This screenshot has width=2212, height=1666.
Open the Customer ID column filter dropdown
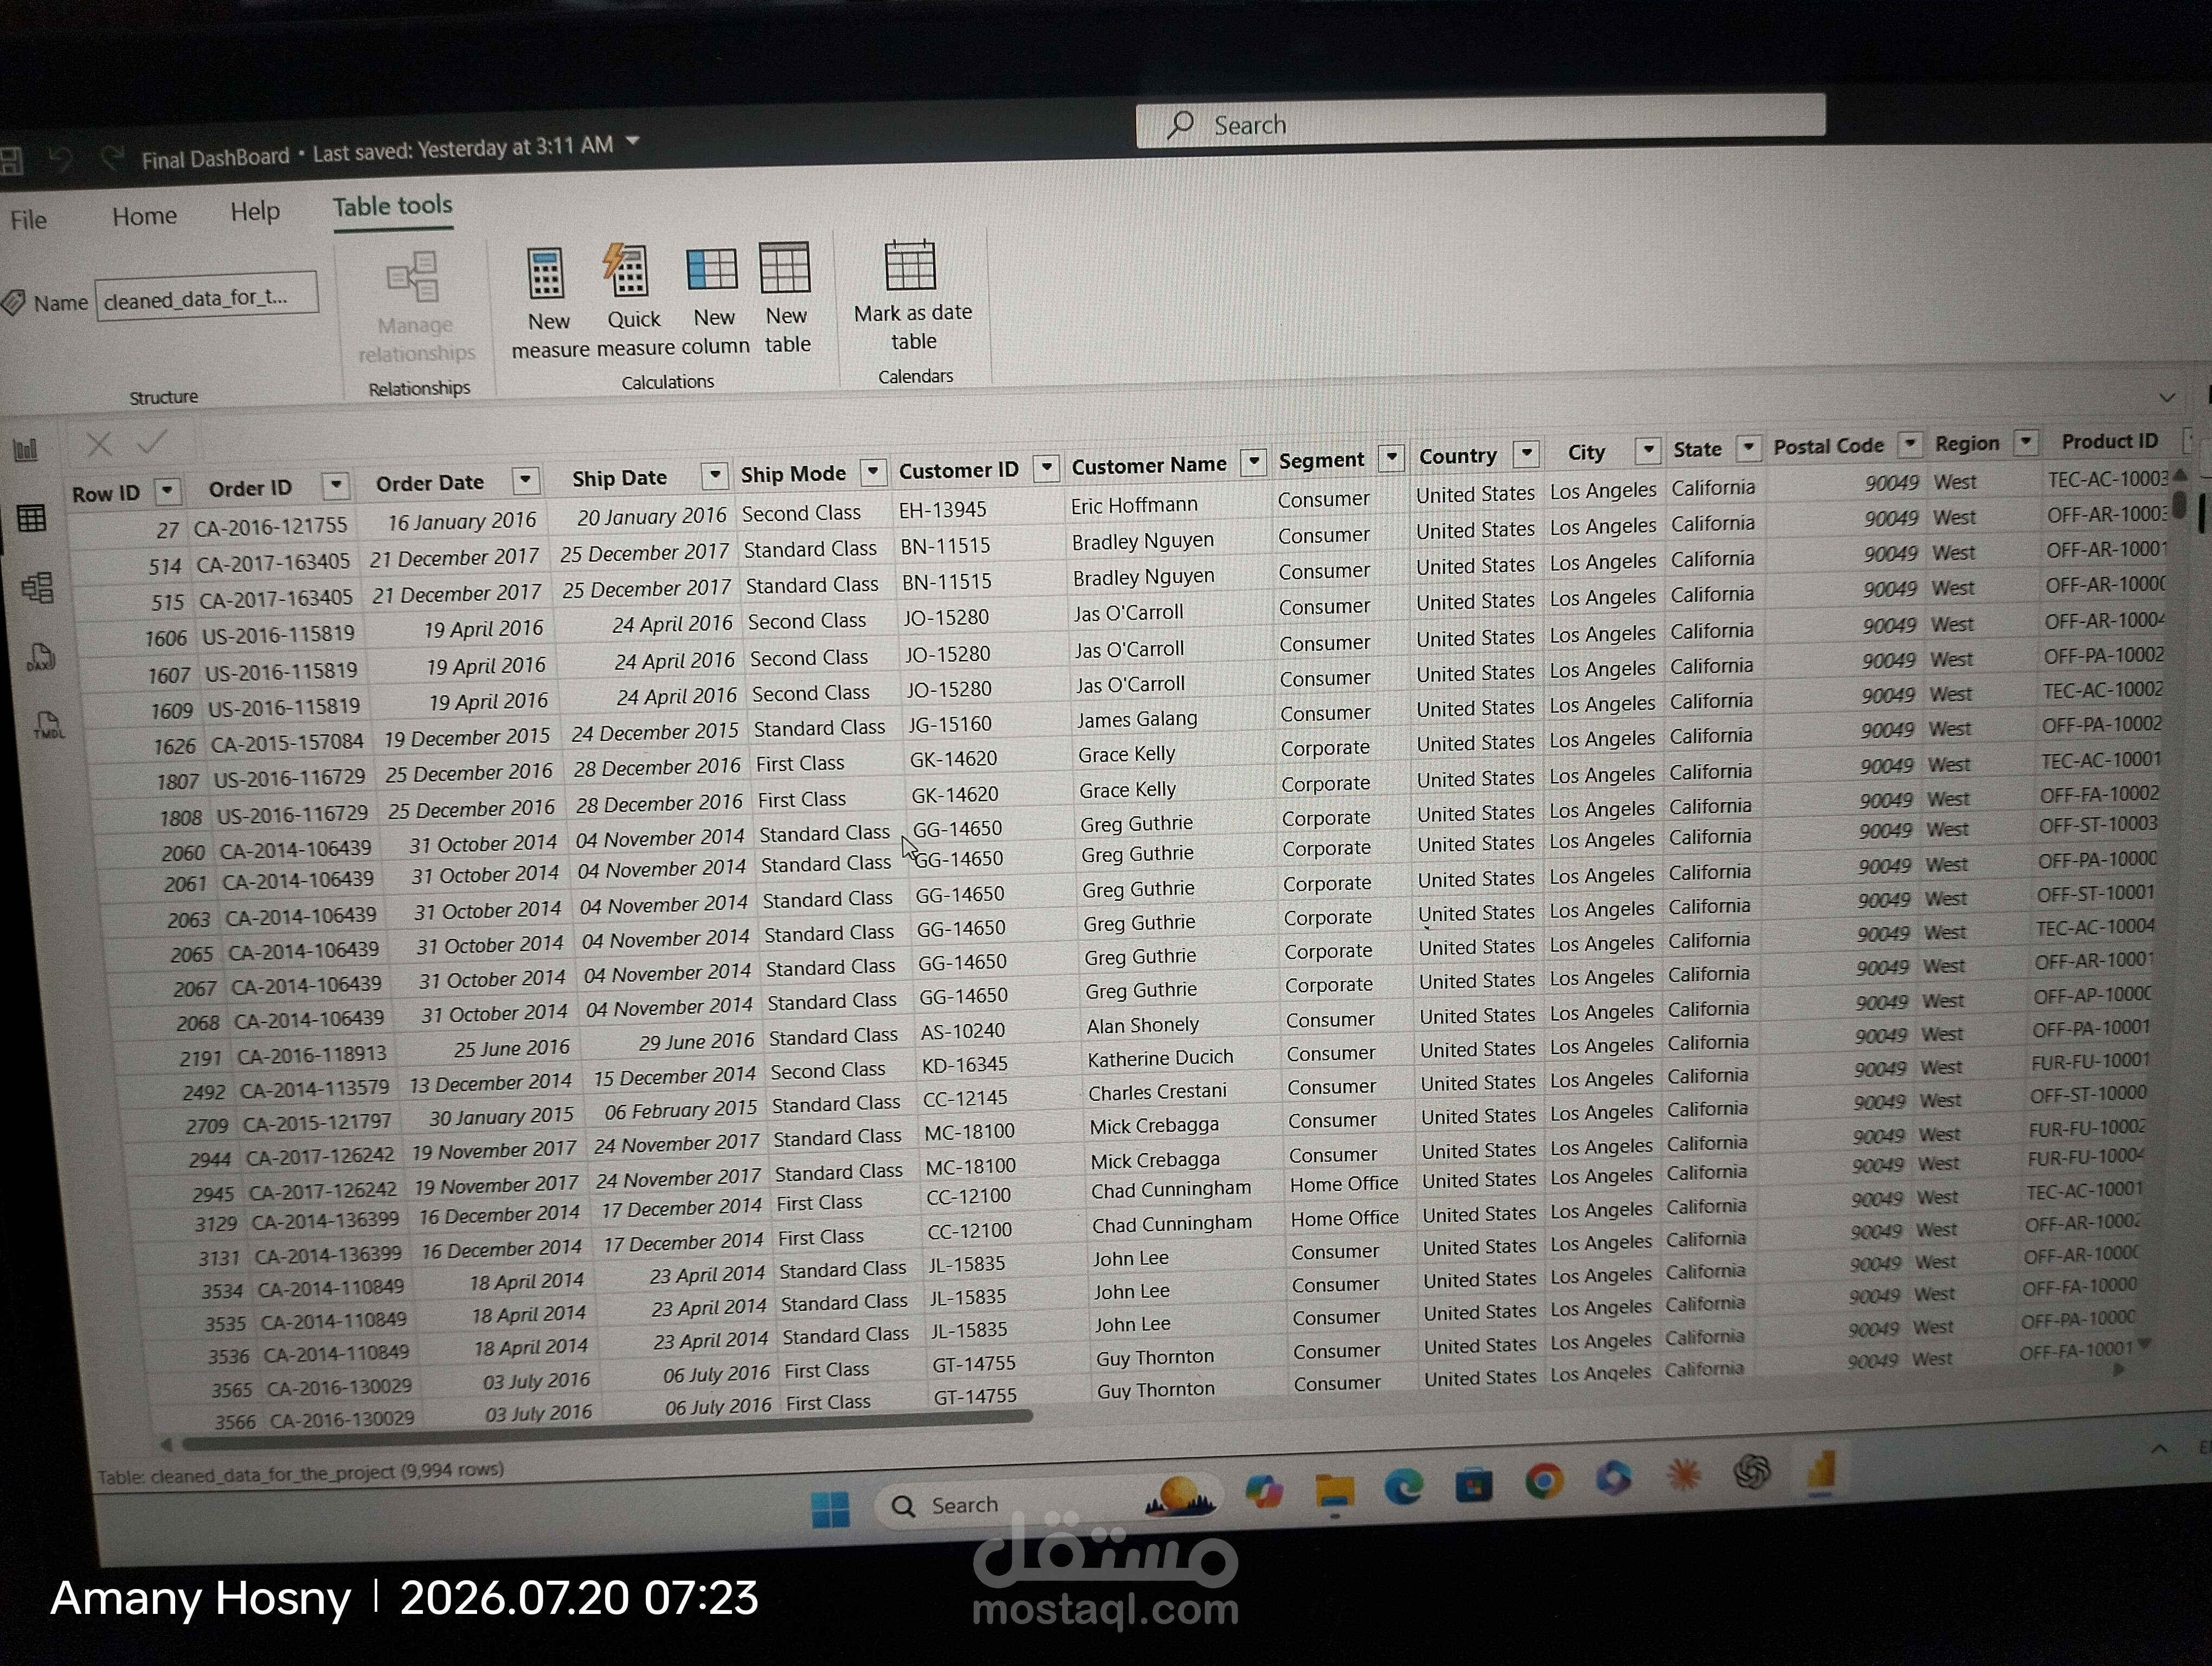1046,467
